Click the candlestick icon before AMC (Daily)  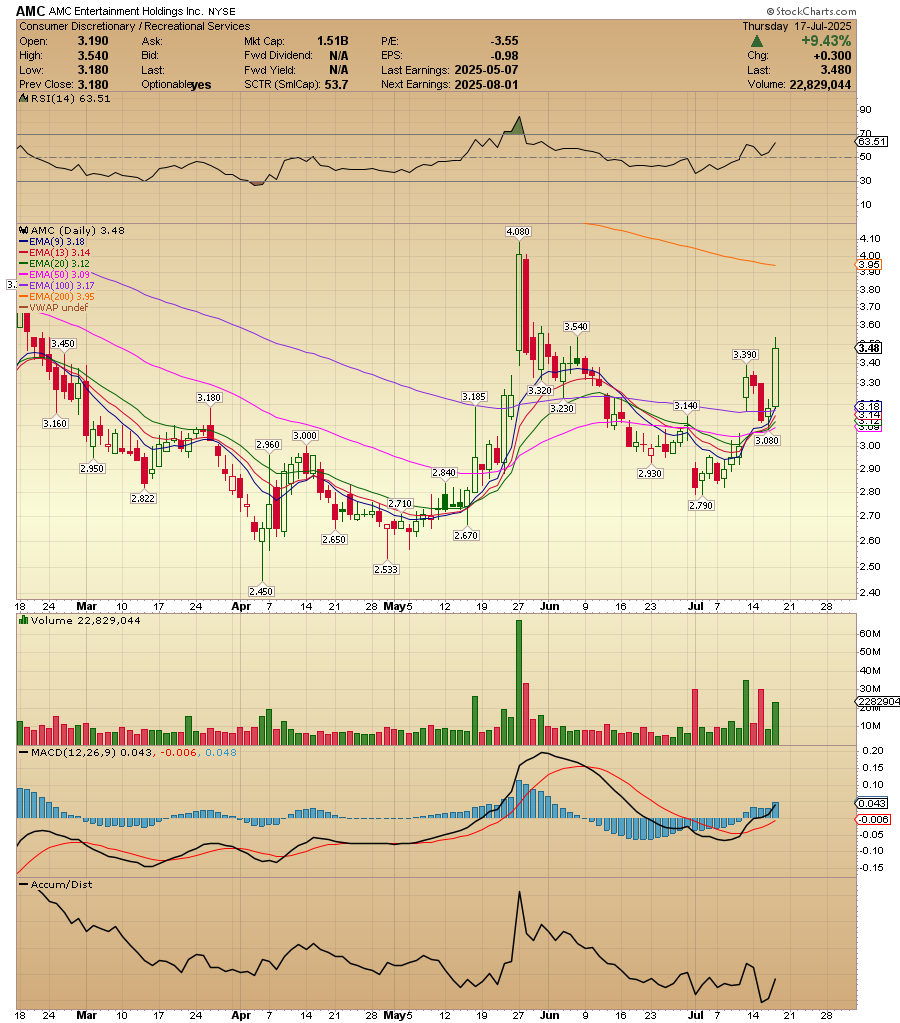(24, 230)
